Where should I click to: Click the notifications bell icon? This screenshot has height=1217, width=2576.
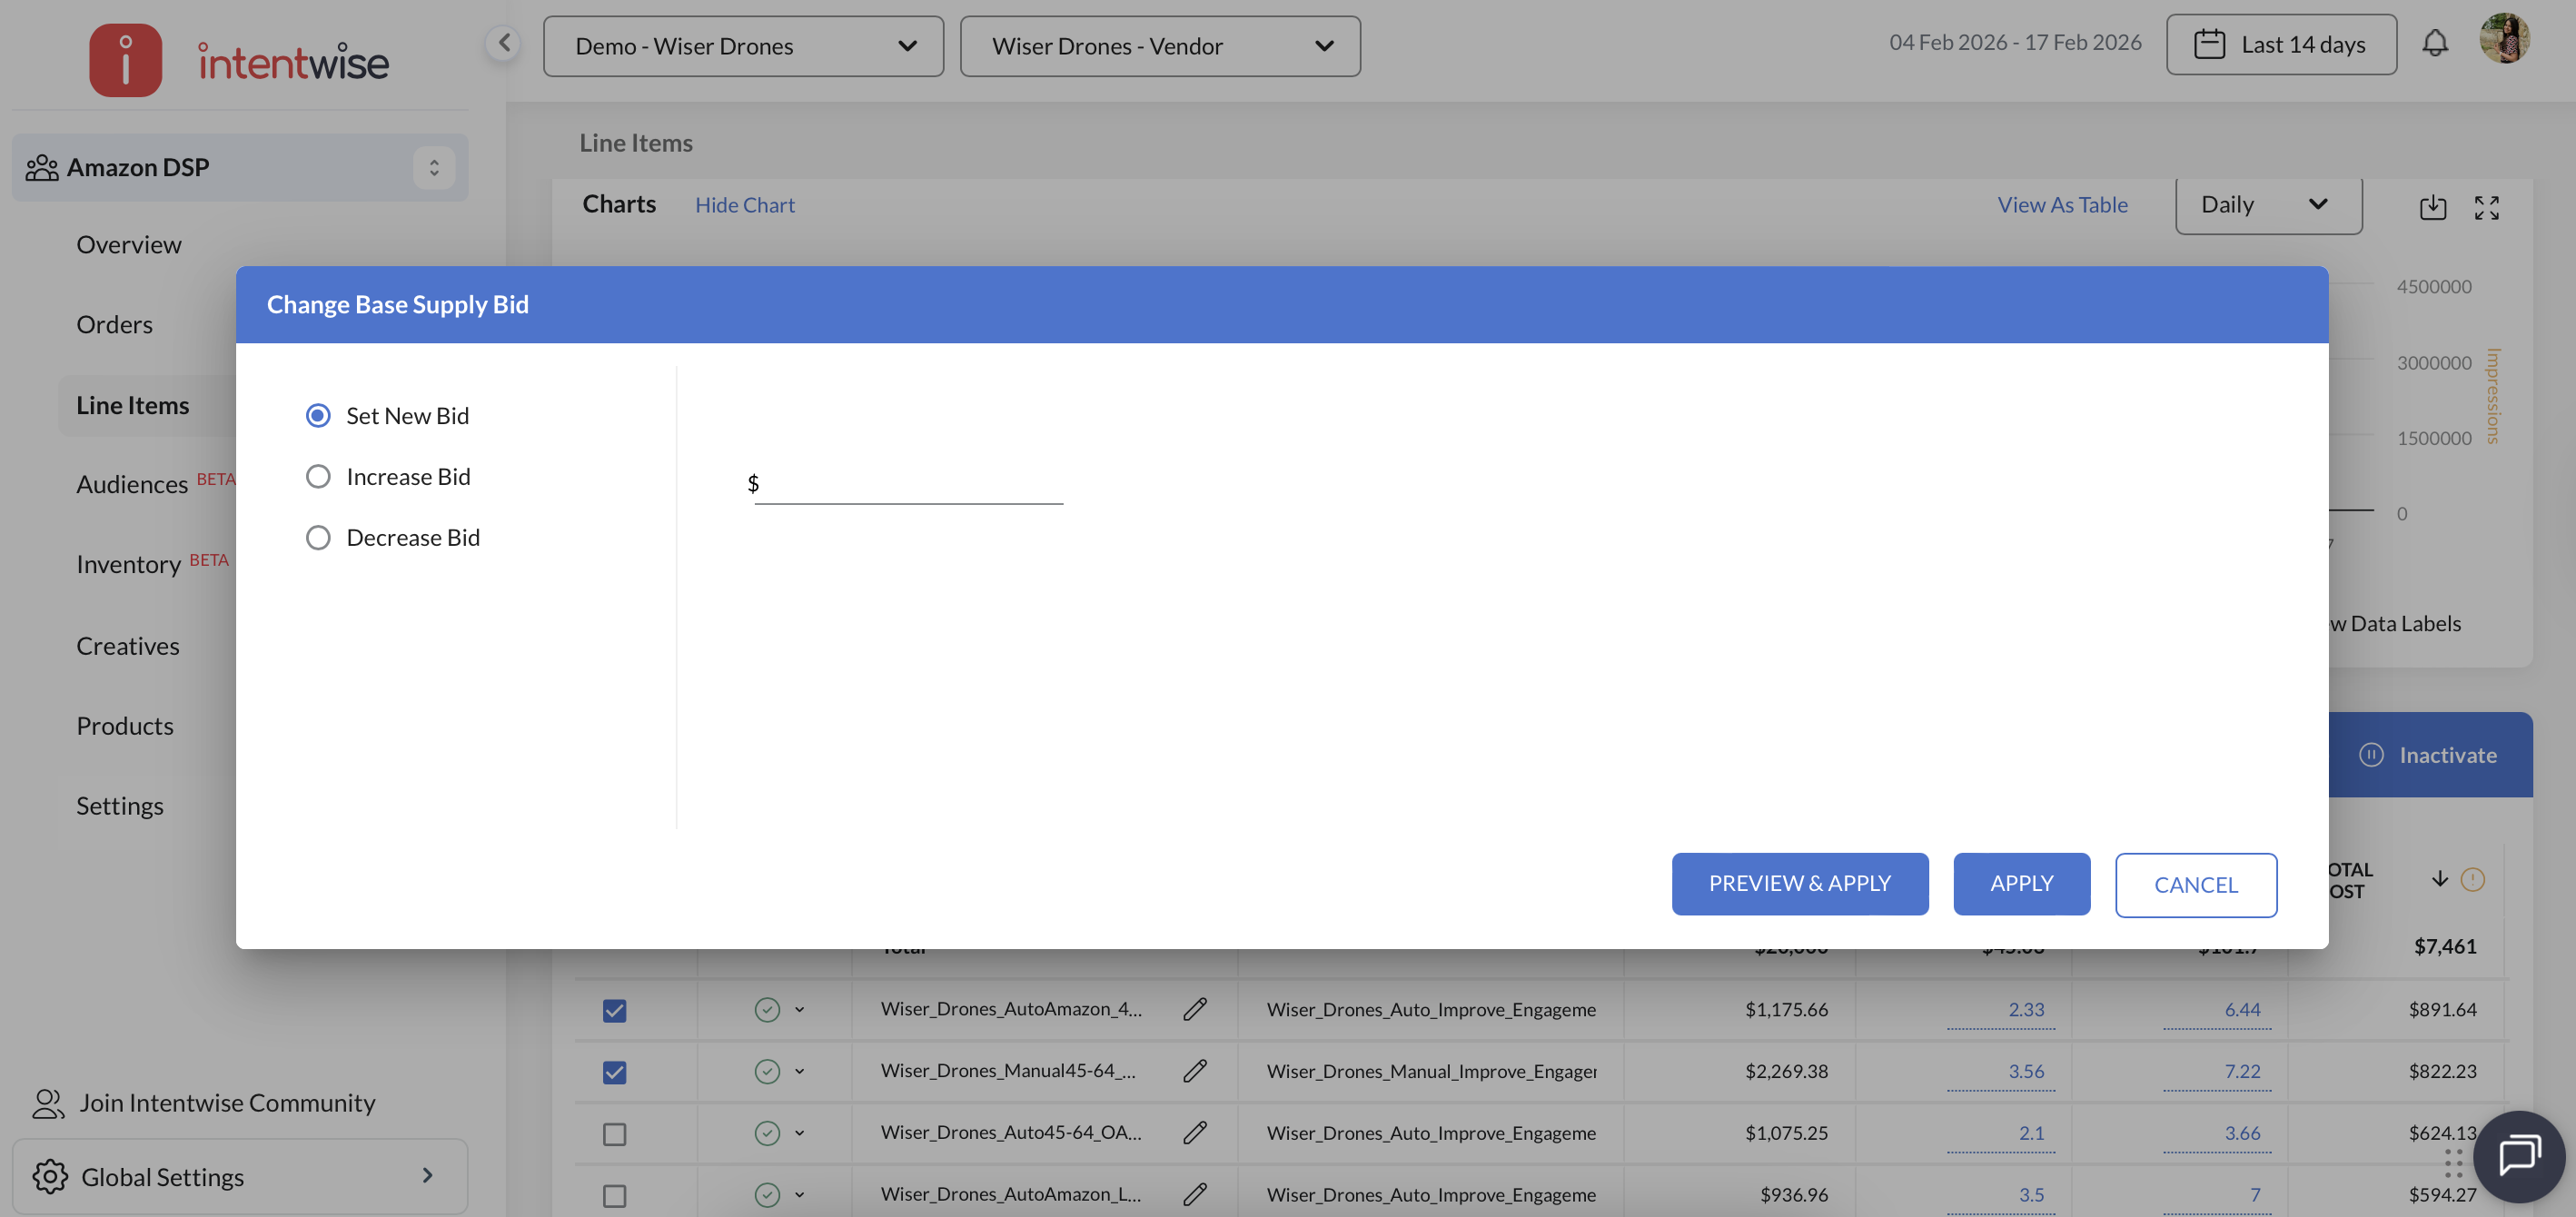coord(2435,43)
